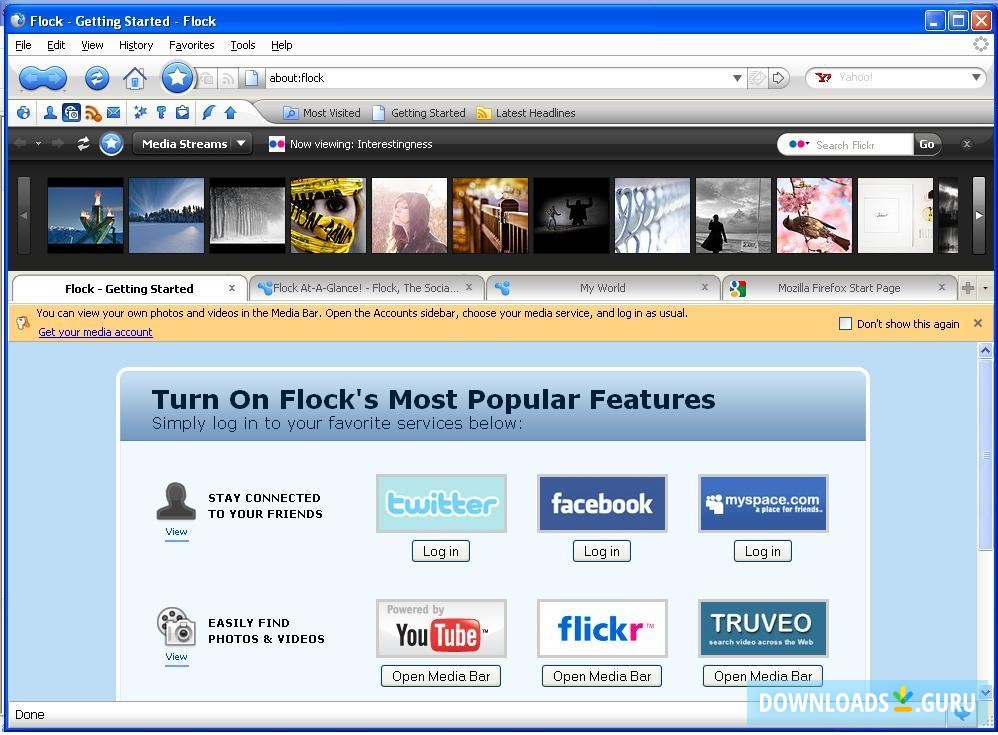Click the media bar back arrow
Image resolution: width=998 pixels, height=735 pixels.
pyautogui.click(x=20, y=144)
